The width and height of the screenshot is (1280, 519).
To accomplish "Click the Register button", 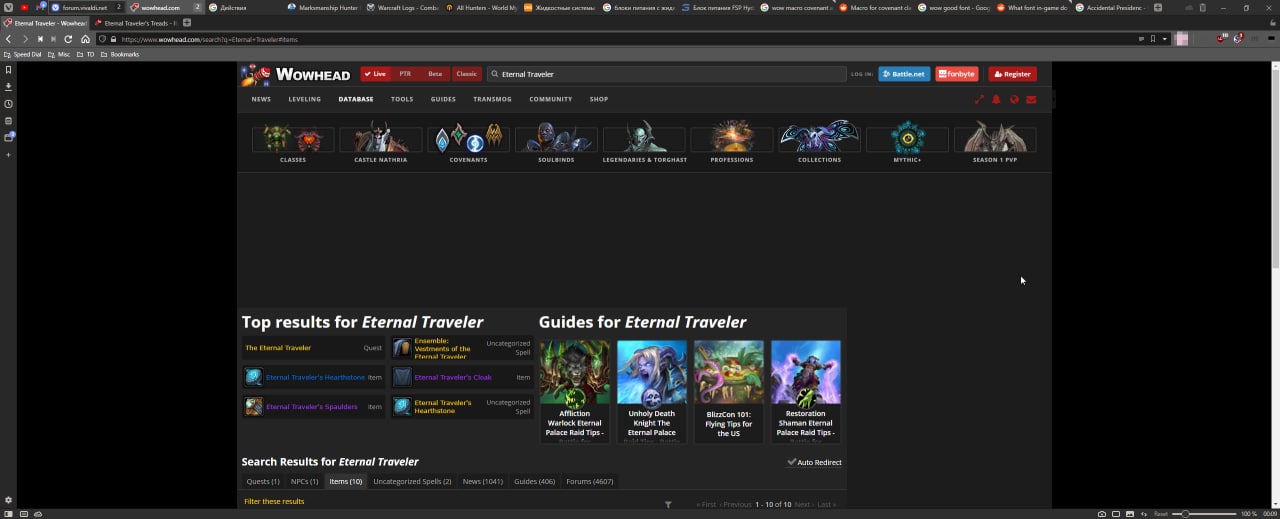I will coord(1012,74).
